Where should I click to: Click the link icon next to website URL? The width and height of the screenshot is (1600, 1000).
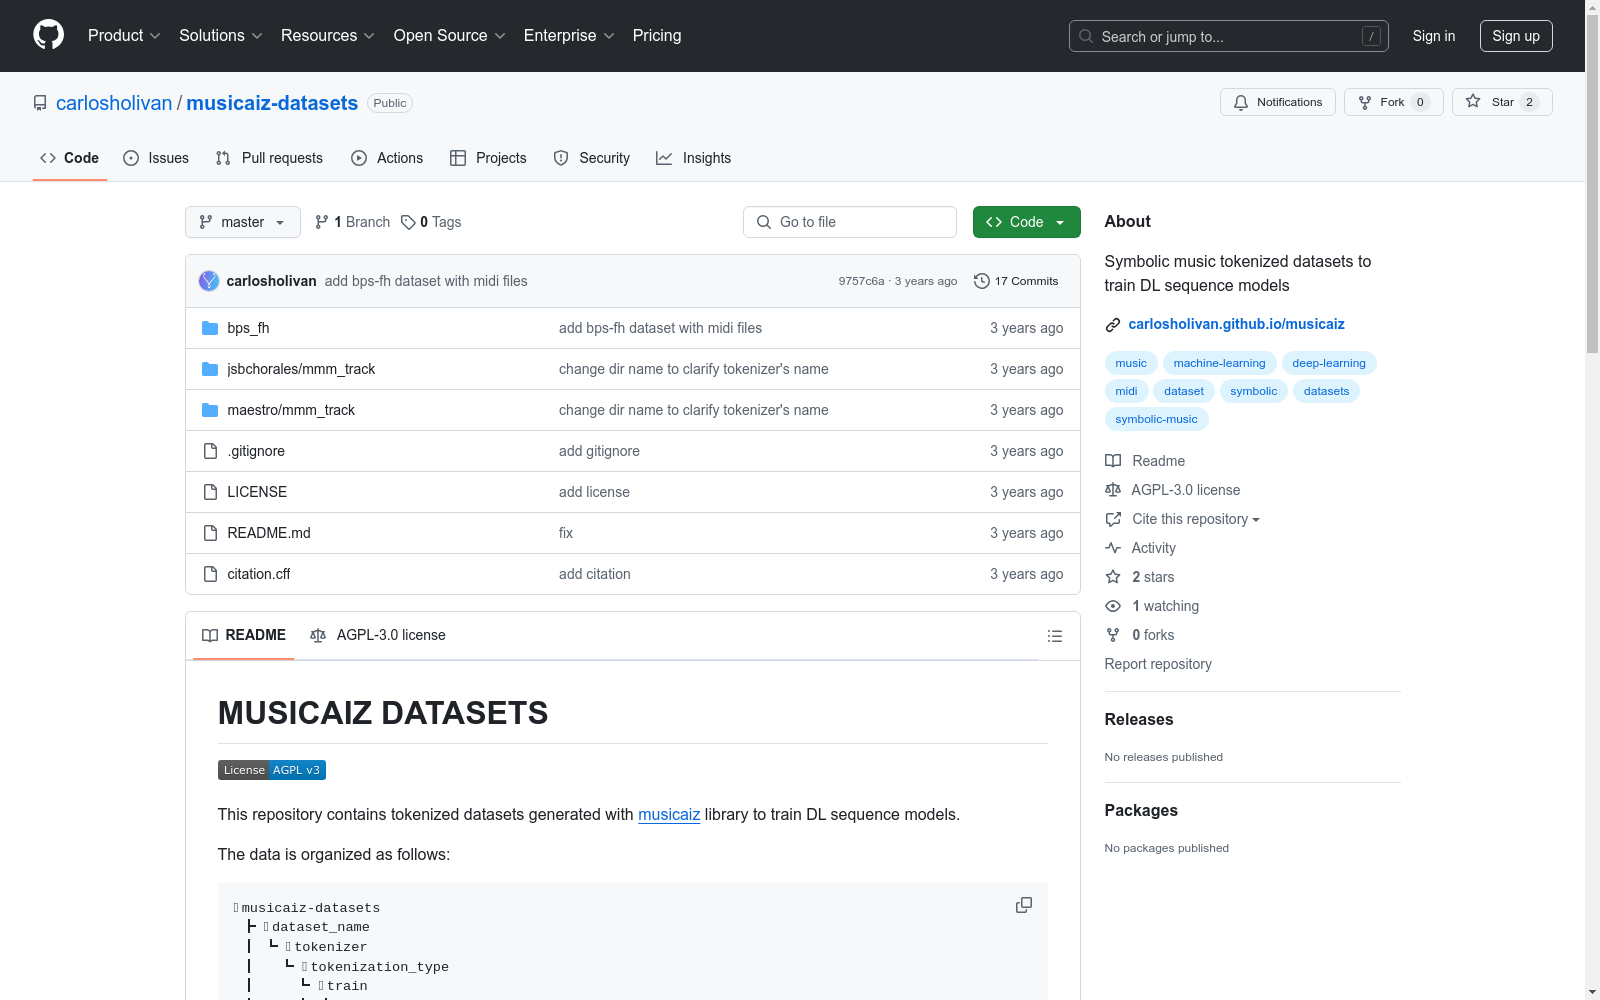(1113, 324)
